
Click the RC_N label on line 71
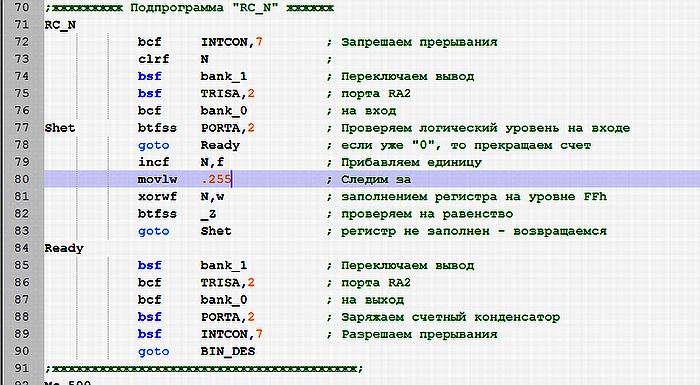(x=60, y=25)
